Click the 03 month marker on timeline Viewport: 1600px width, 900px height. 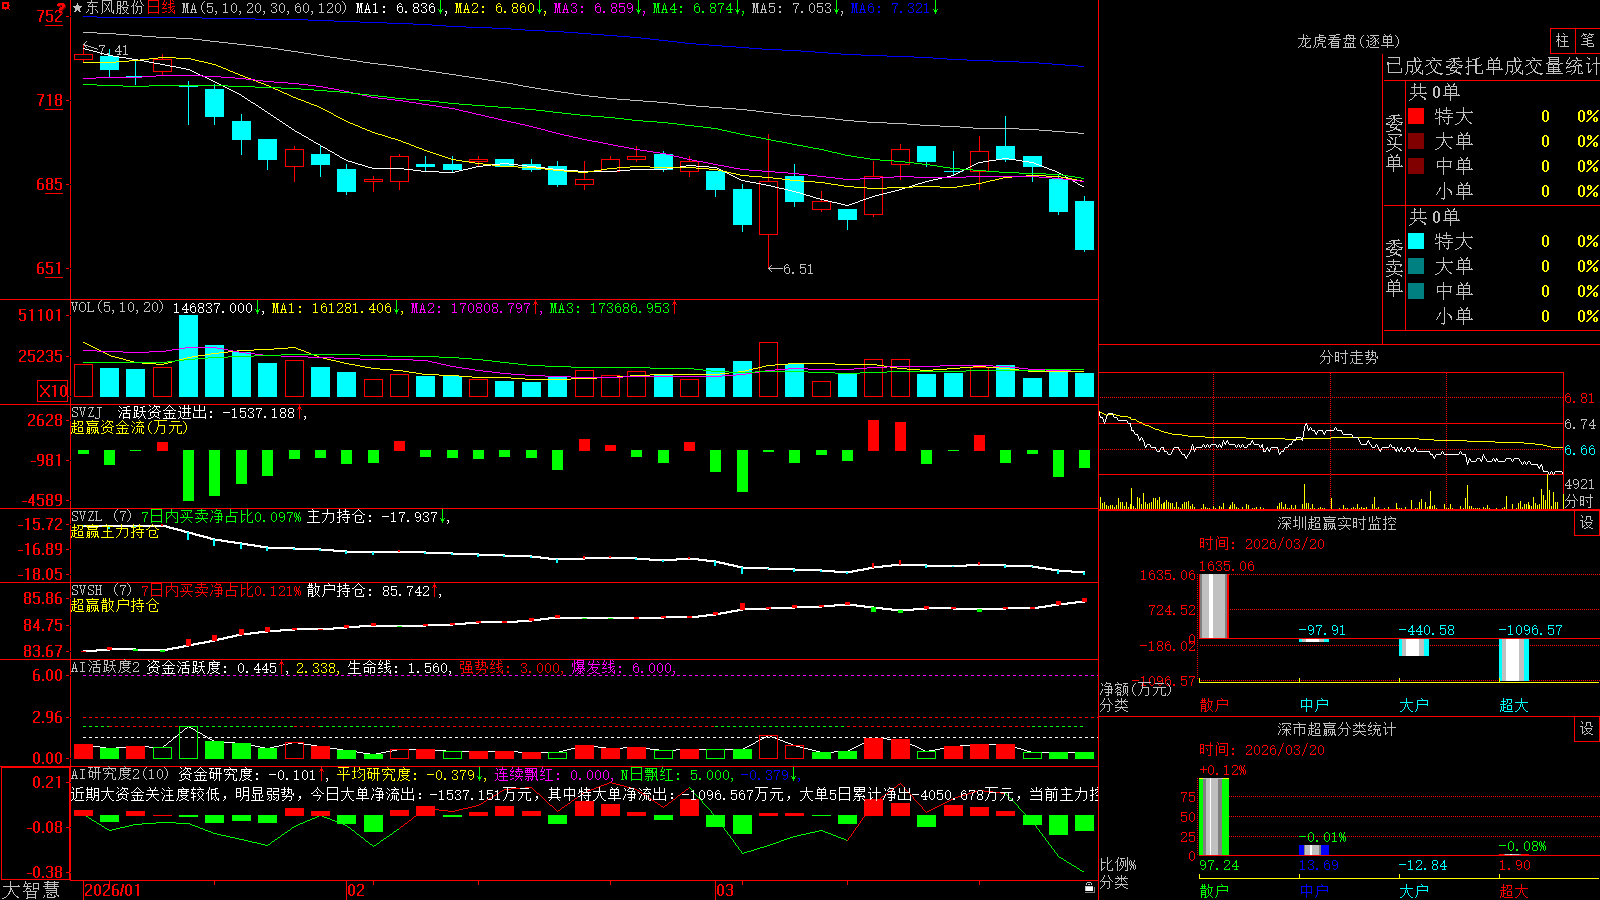click(725, 890)
